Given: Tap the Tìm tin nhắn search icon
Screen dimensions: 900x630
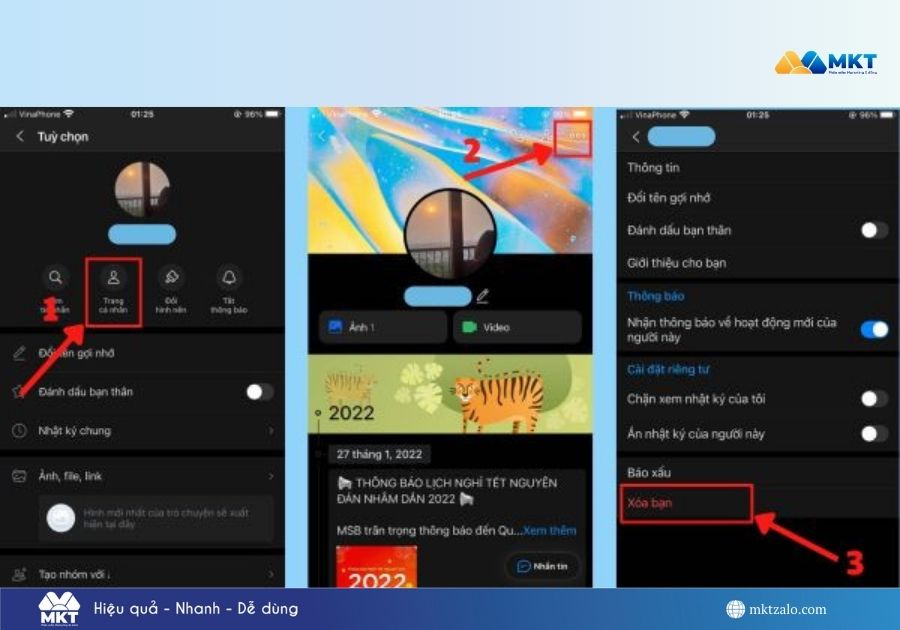Looking at the screenshot, I should pos(57,279).
